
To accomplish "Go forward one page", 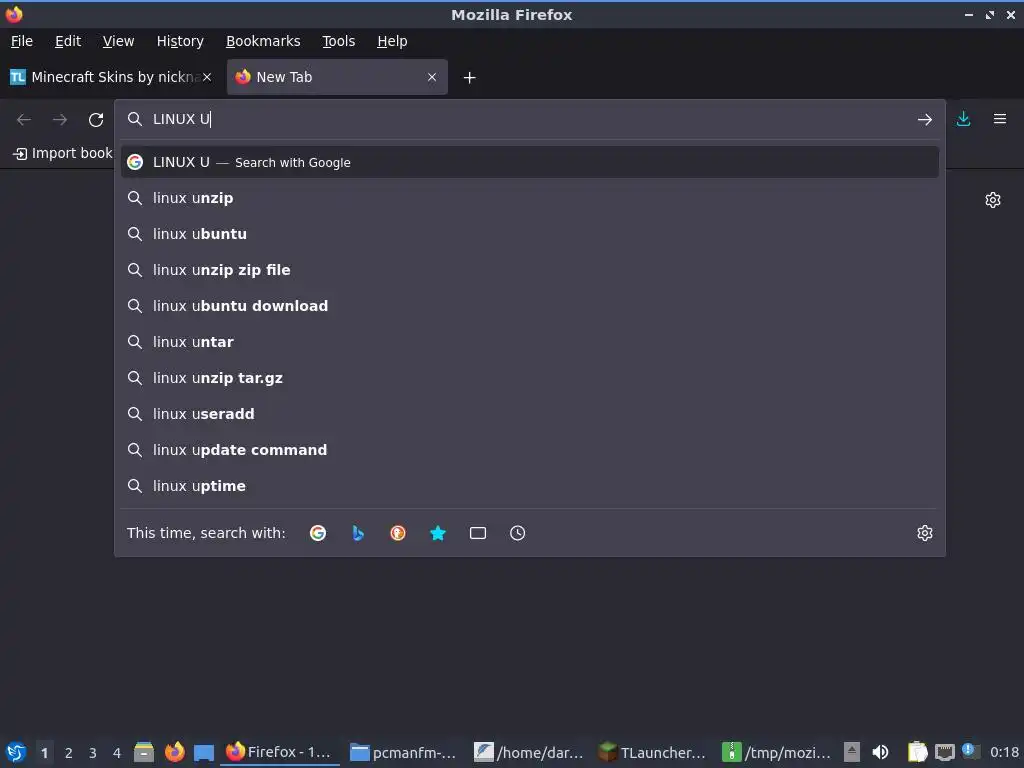I will tap(59, 120).
